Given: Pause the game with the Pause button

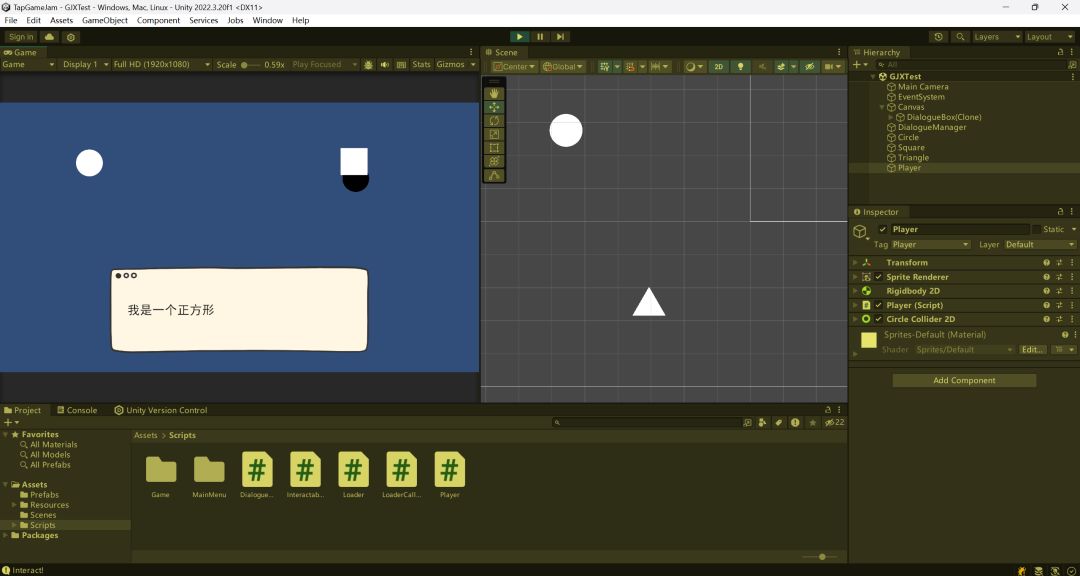Looking at the screenshot, I should point(540,37).
